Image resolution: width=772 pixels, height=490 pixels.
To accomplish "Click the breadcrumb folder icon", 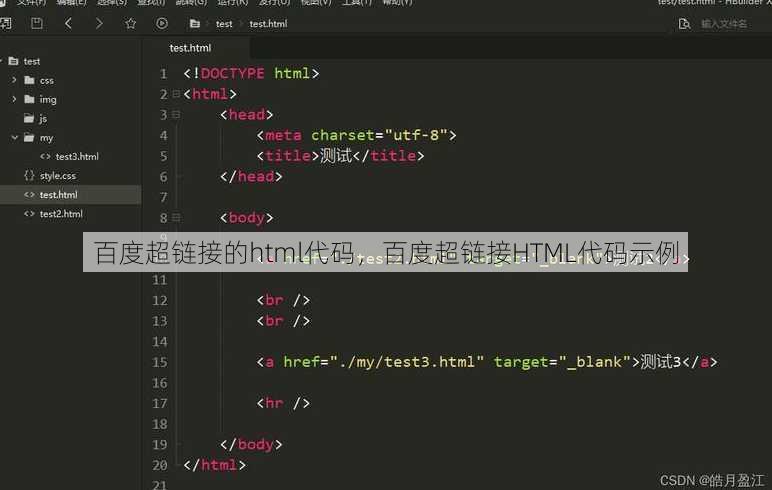I will click(x=194, y=24).
